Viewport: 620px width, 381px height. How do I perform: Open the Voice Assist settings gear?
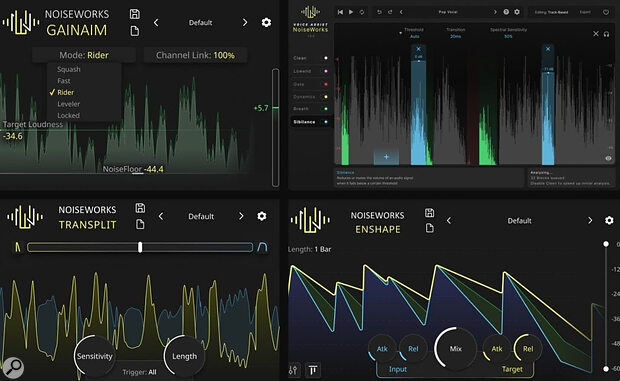pos(517,12)
